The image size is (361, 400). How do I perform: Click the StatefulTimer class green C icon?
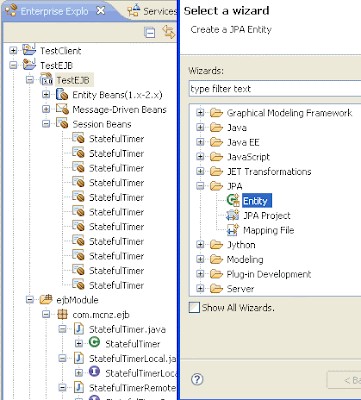coord(95,343)
